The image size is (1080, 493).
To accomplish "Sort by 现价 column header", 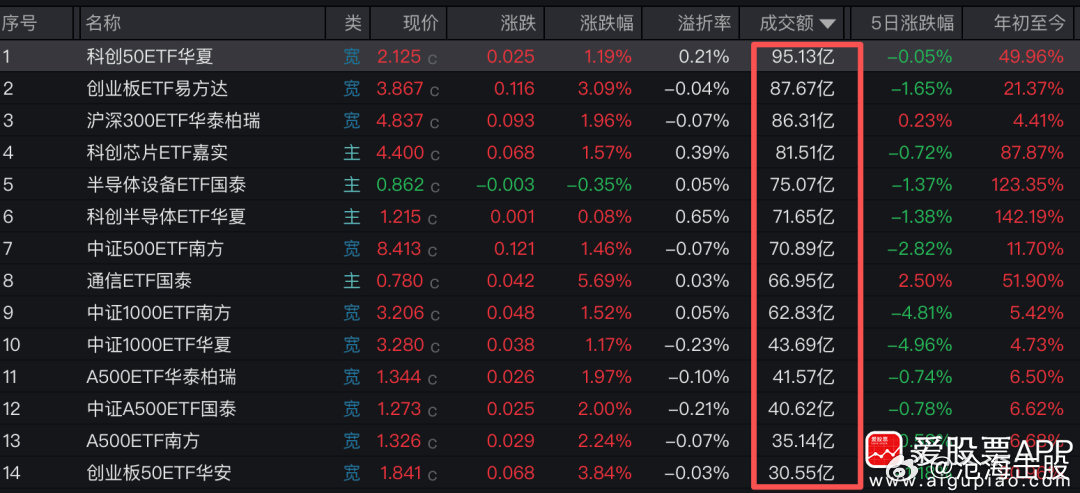I will pyautogui.click(x=420, y=23).
